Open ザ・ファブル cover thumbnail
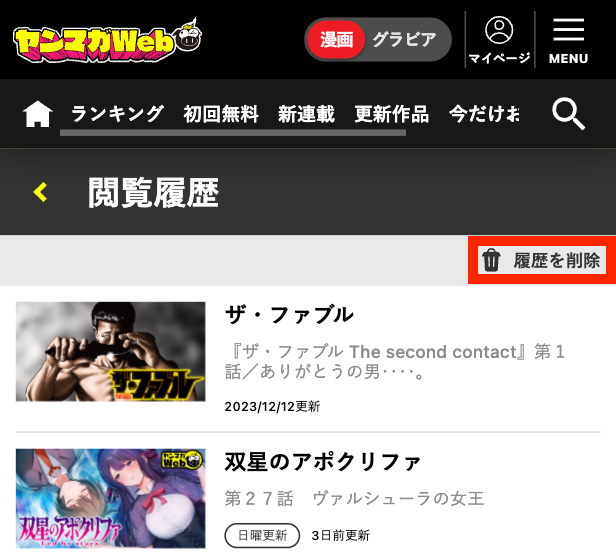 coord(110,352)
